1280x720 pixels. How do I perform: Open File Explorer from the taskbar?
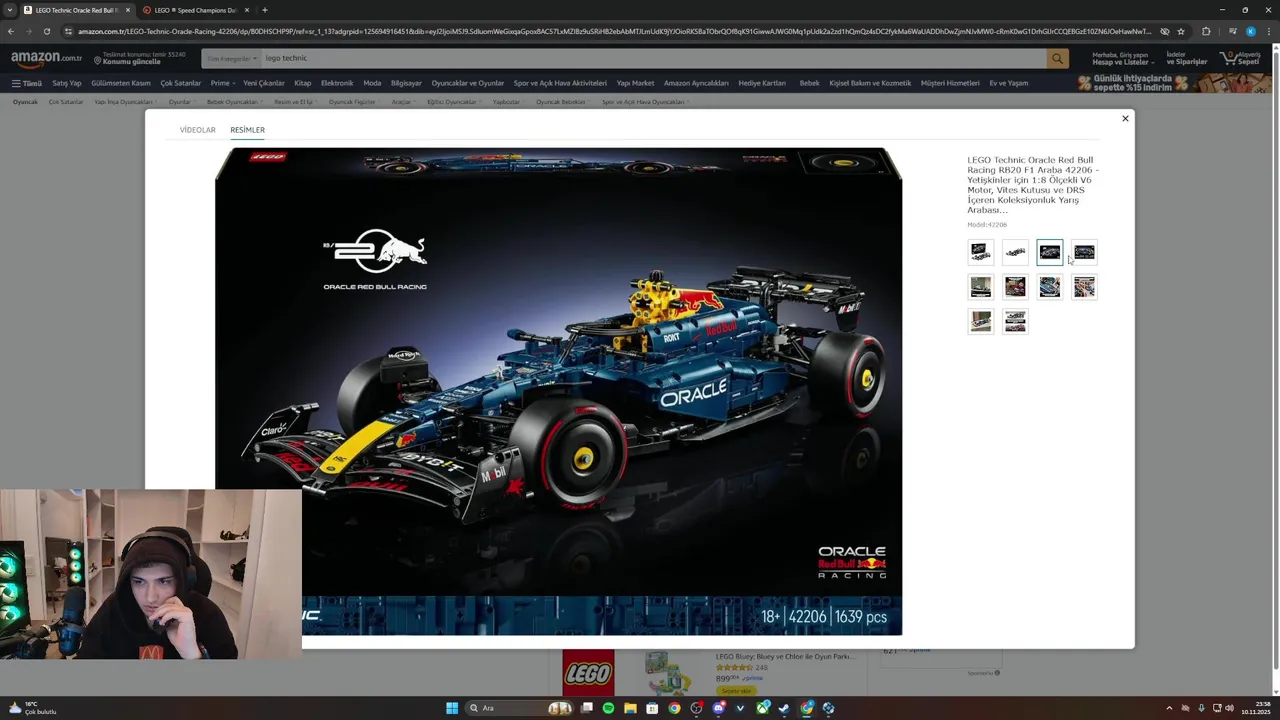pos(630,708)
